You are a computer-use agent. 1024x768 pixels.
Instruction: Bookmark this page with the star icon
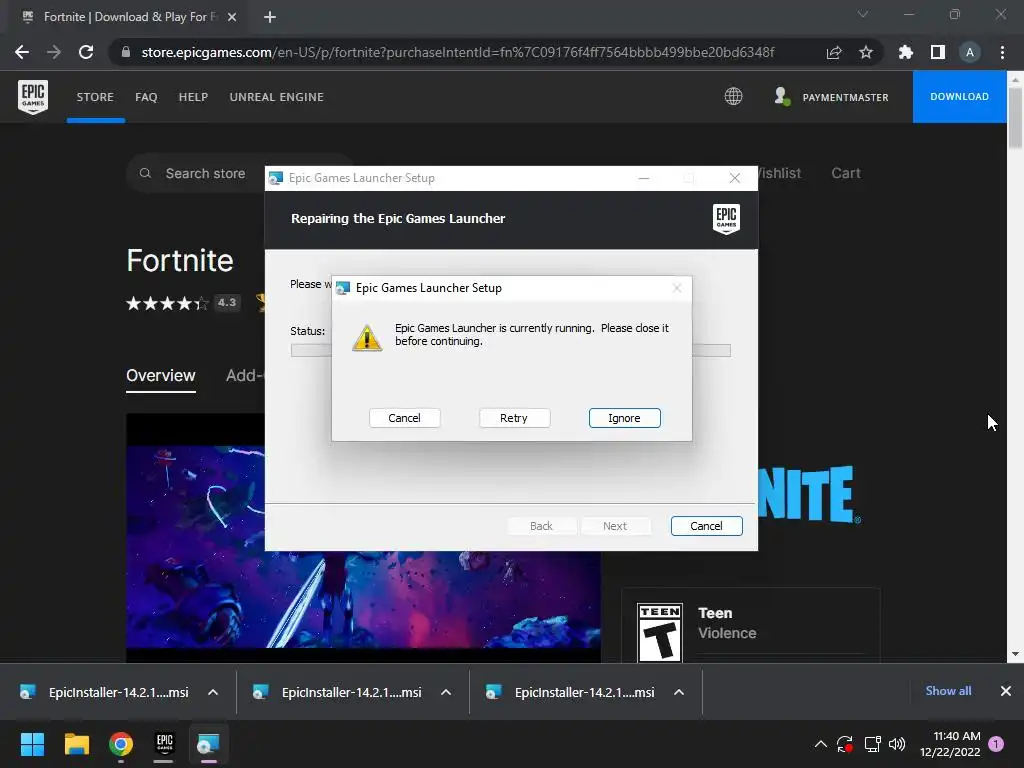pos(866,52)
